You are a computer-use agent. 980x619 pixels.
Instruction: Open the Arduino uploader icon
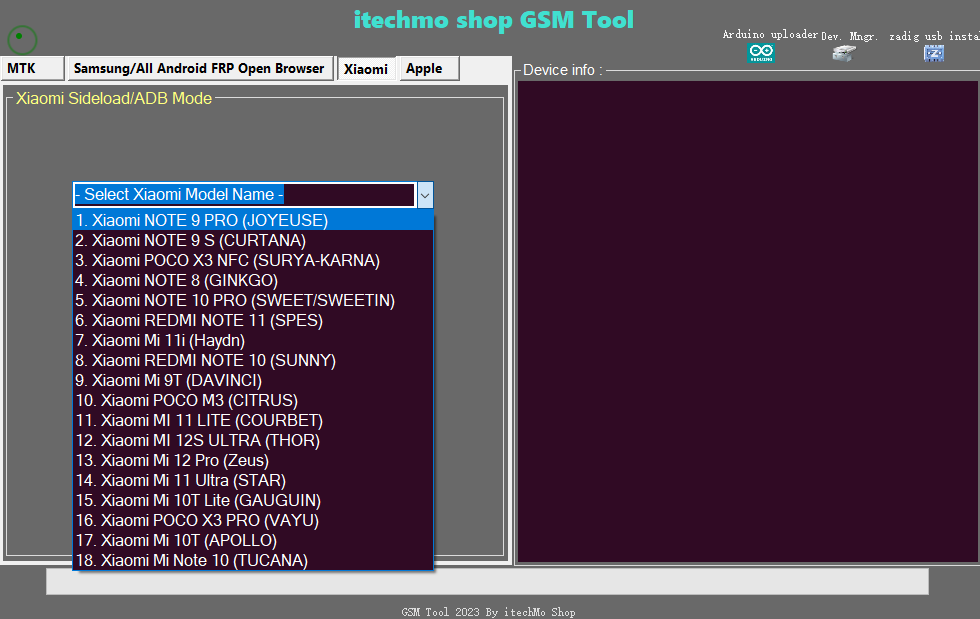pos(761,53)
